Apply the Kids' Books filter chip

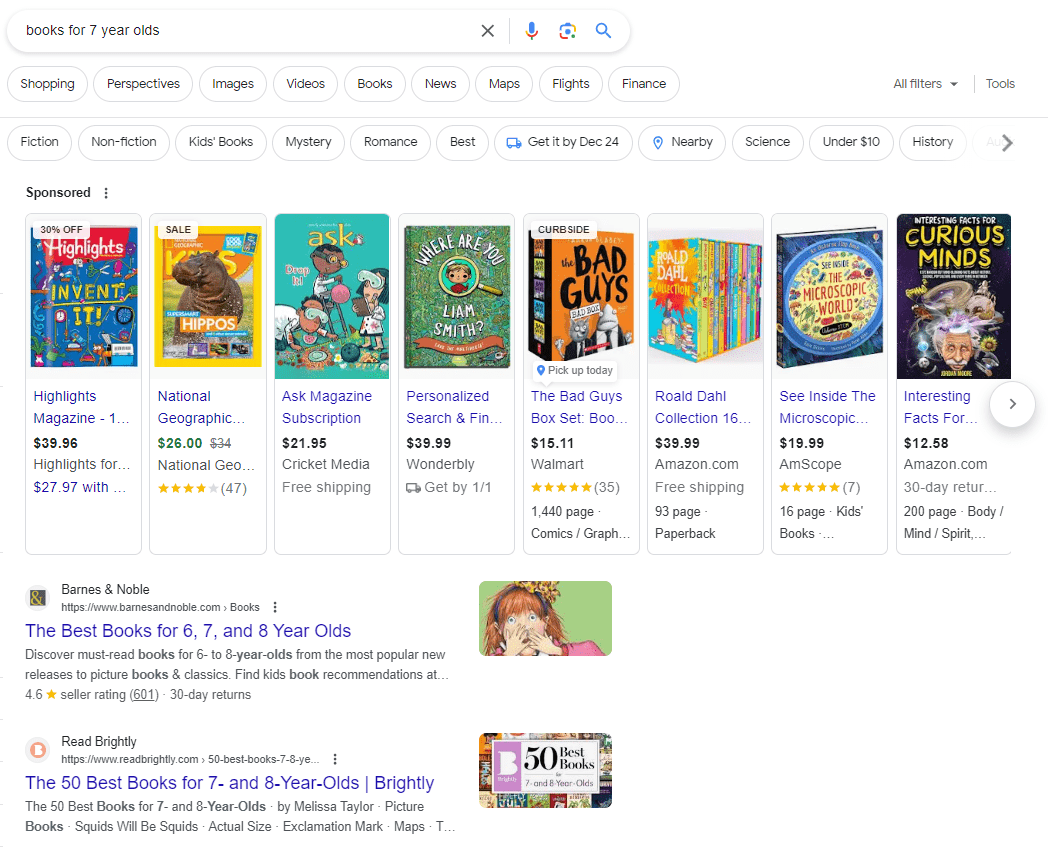[221, 142]
